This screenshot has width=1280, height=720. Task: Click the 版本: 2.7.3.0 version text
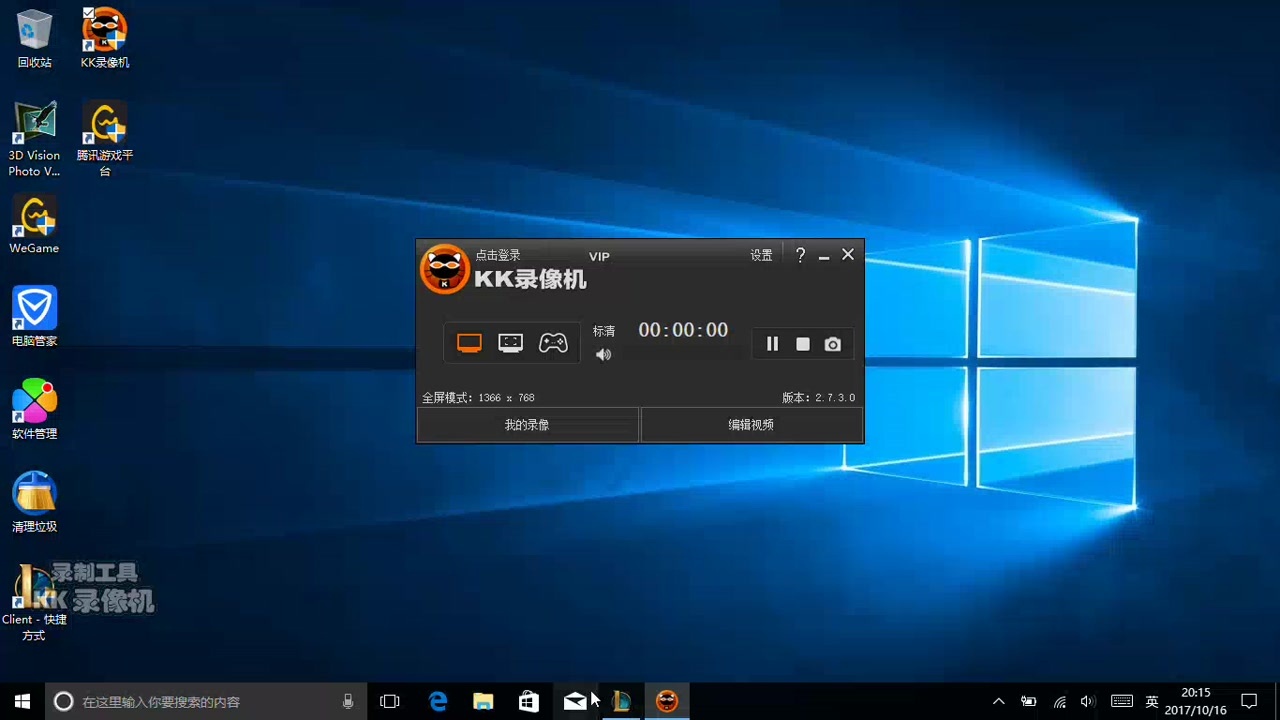(818, 398)
